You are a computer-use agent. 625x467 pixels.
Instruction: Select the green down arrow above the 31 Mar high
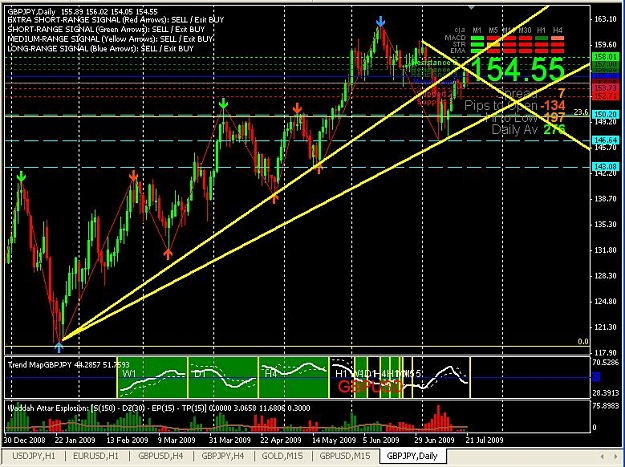tap(223, 104)
